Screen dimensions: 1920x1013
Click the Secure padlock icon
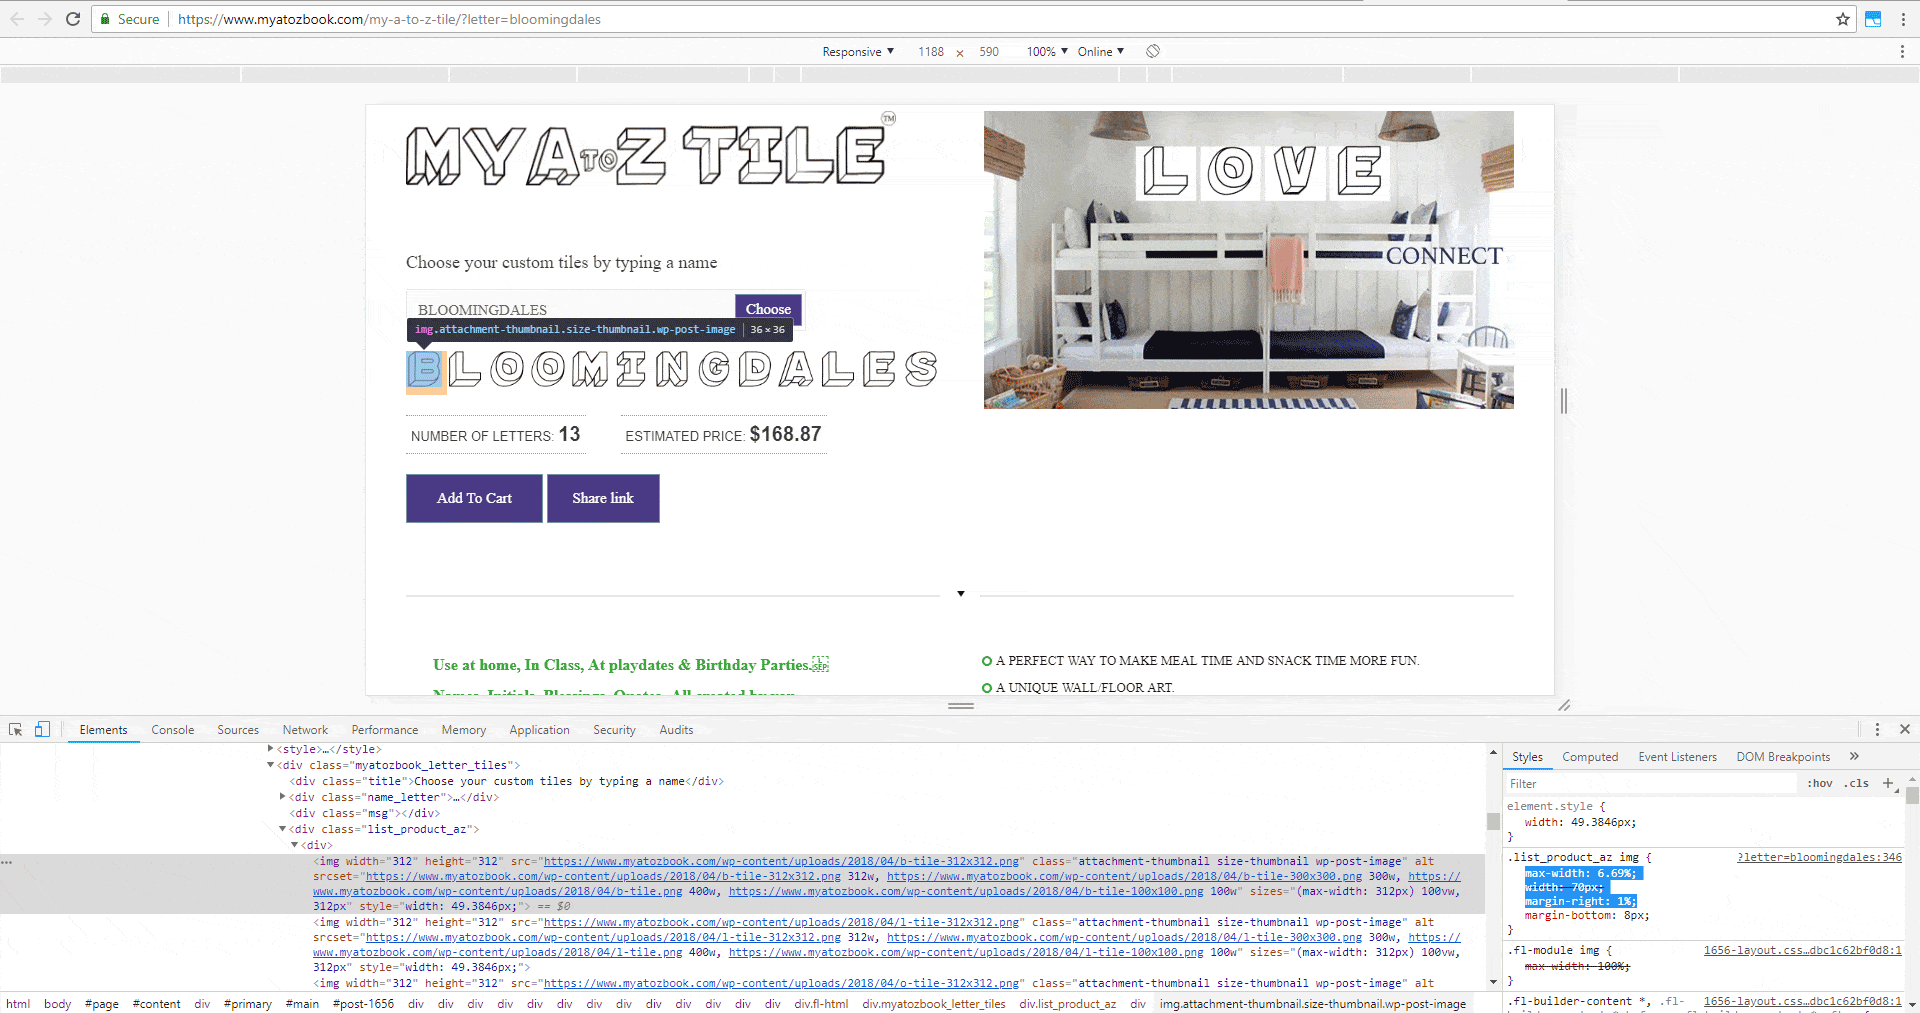click(x=105, y=19)
